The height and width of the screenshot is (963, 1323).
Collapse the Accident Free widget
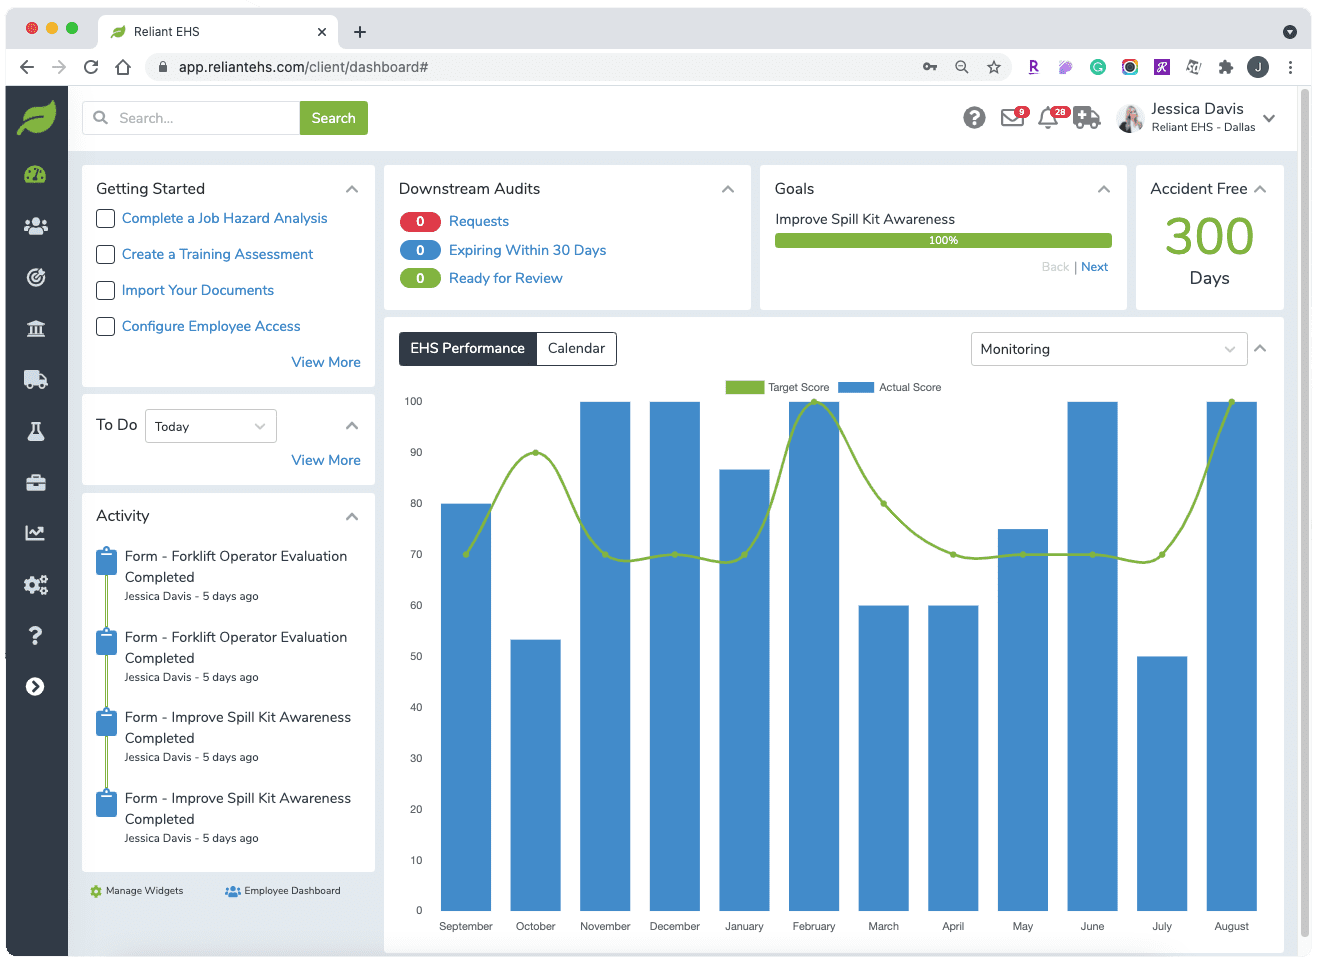[1260, 189]
